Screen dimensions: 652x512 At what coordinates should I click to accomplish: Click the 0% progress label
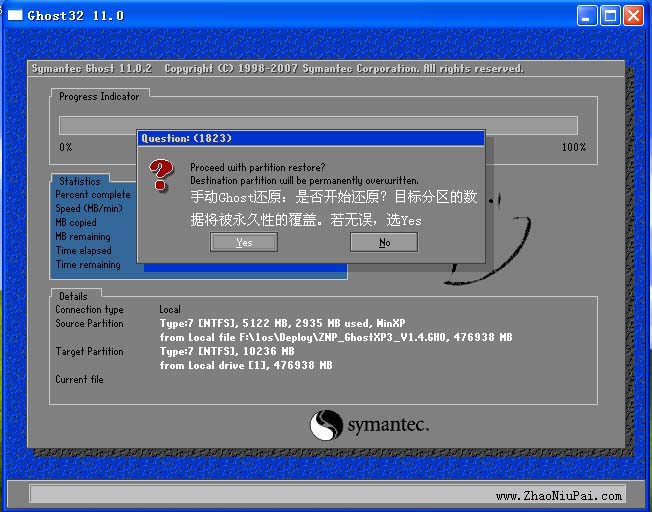coord(66,147)
